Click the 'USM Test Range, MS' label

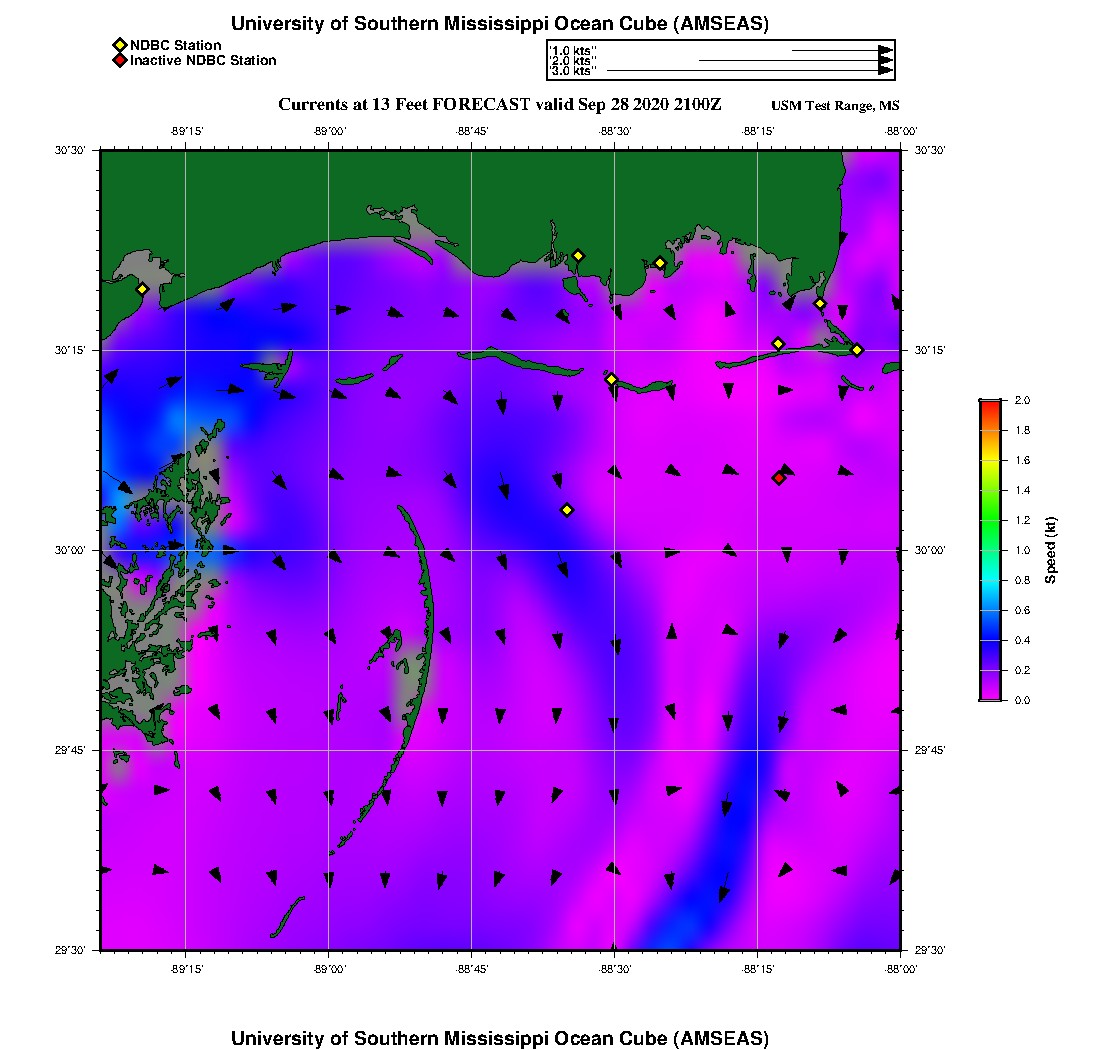pos(835,106)
